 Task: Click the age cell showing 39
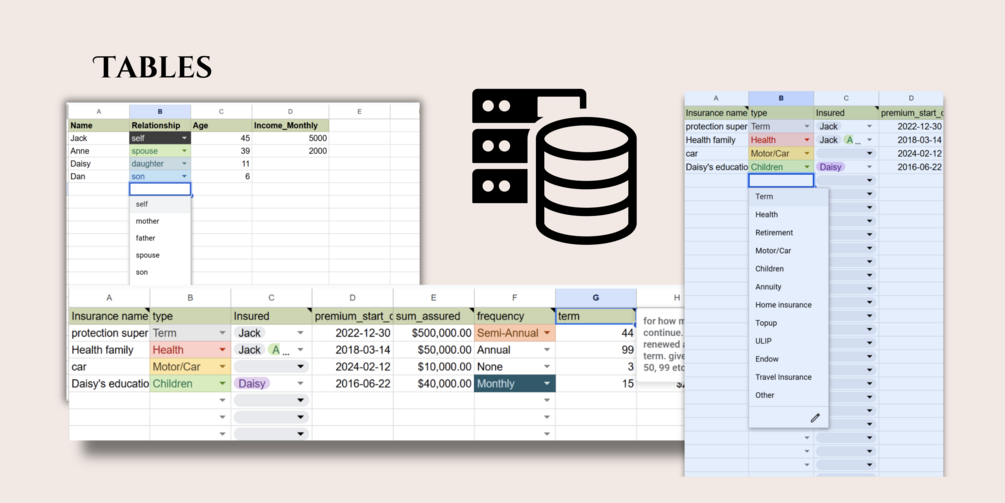point(222,151)
